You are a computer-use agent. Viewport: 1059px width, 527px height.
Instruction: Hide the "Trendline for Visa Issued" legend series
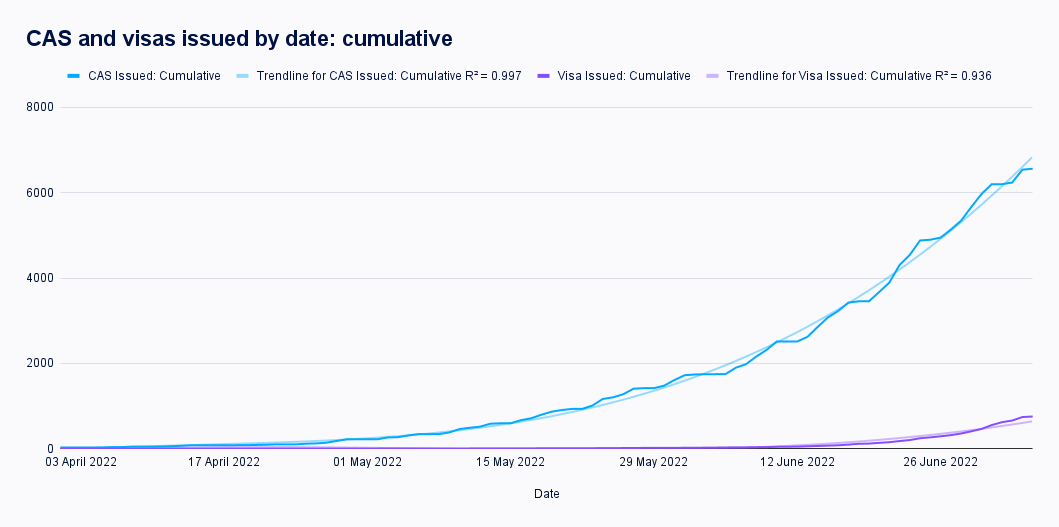point(858,76)
